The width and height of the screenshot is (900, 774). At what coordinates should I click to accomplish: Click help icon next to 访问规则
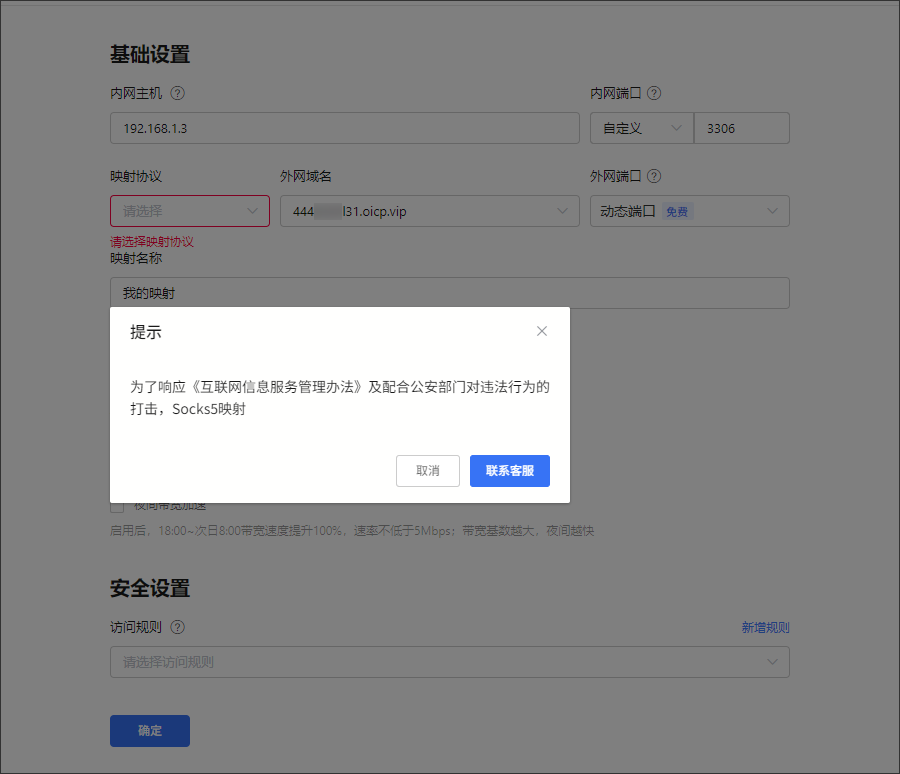(x=178, y=627)
